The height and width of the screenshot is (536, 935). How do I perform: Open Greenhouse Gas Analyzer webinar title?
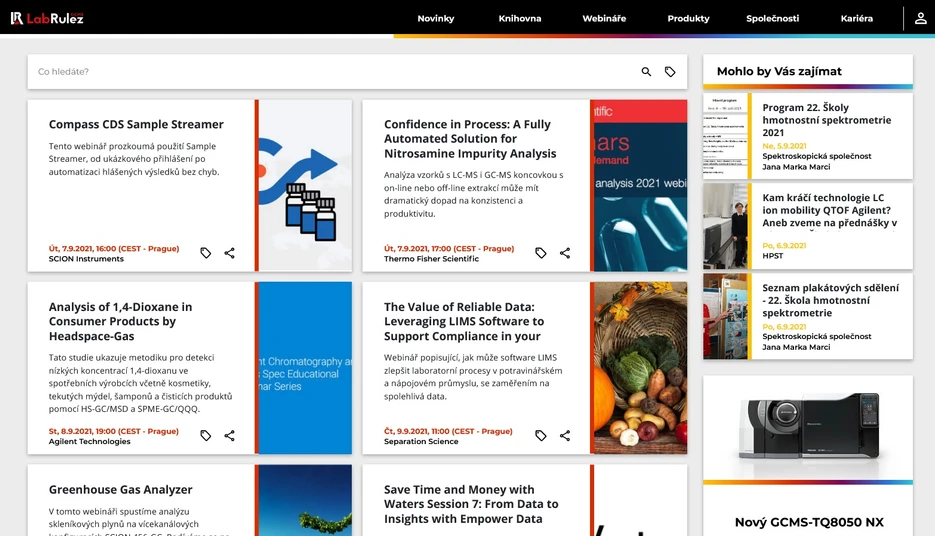120,489
